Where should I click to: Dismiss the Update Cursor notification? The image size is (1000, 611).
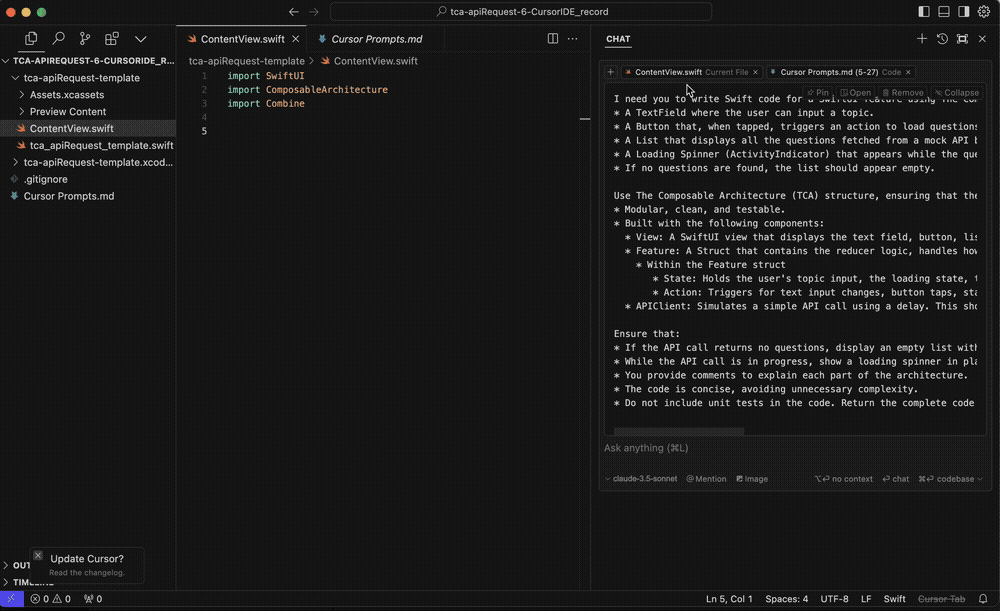coord(38,556)
